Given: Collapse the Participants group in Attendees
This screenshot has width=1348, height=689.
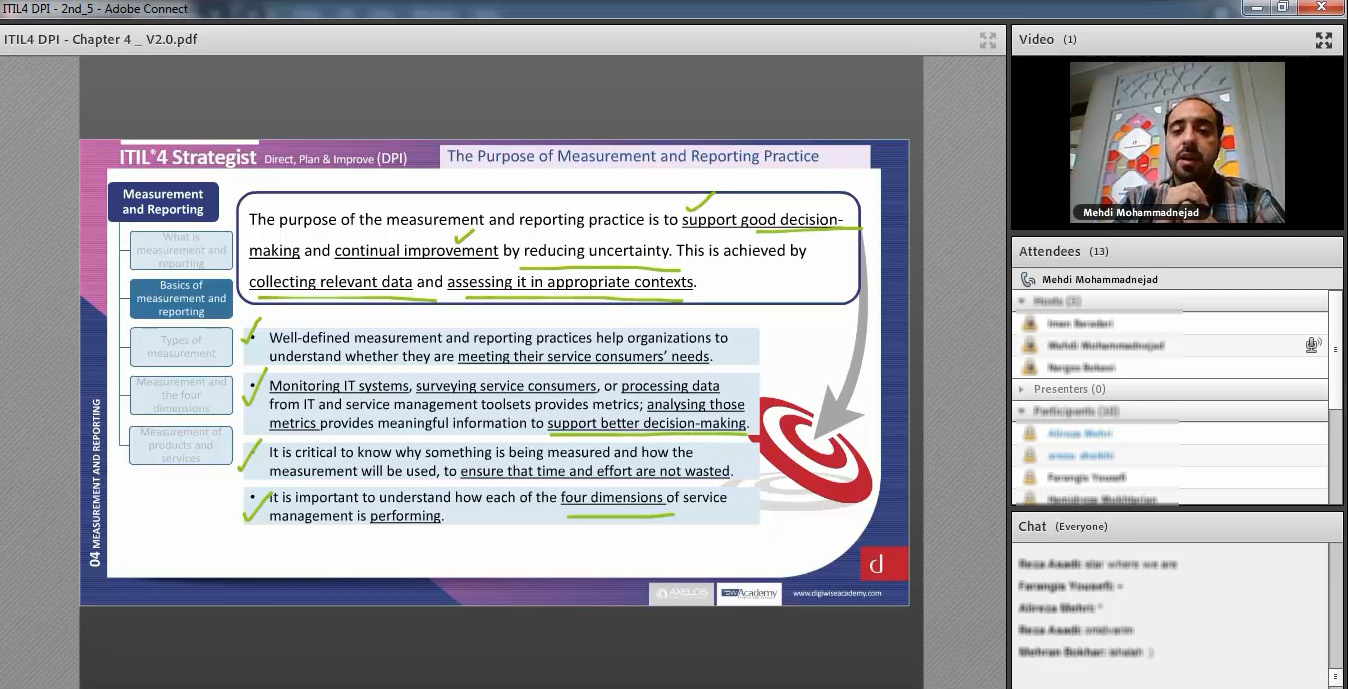Looking at the screenshot, I should tap(1021, 411).
